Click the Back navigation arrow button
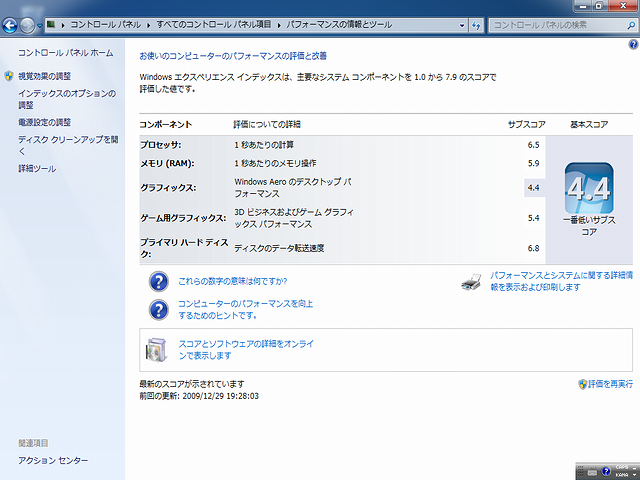The image size is (640, 480). tap(10, 25)
